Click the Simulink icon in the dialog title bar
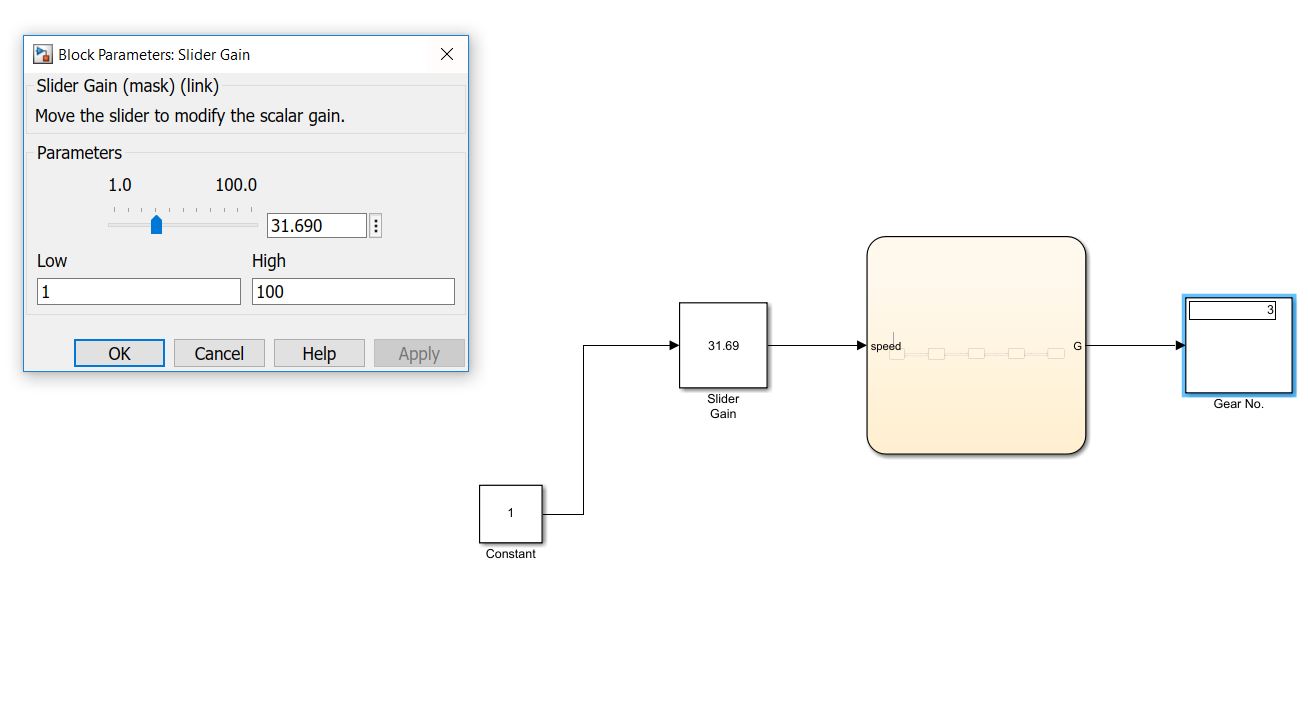 [x=41, y=54]
